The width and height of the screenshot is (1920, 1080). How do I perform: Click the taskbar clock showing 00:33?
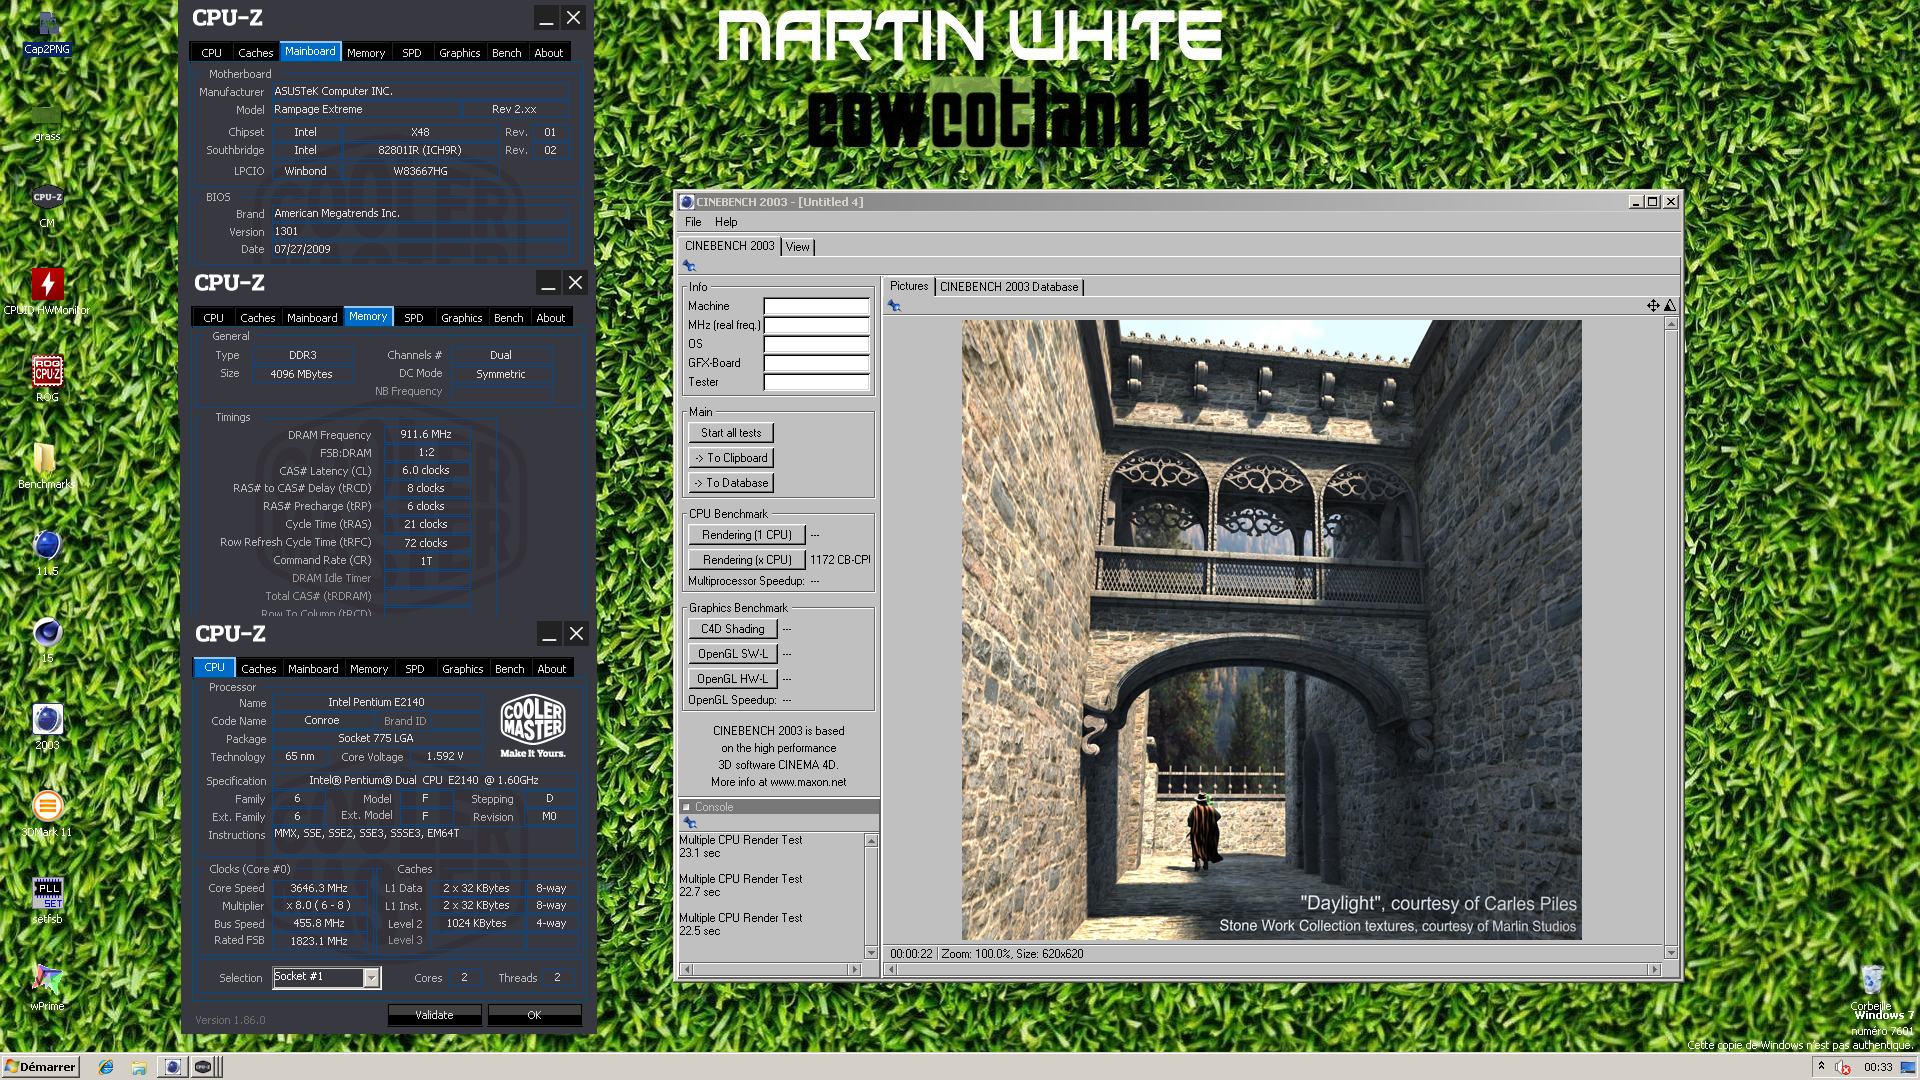(1878, 1067)
